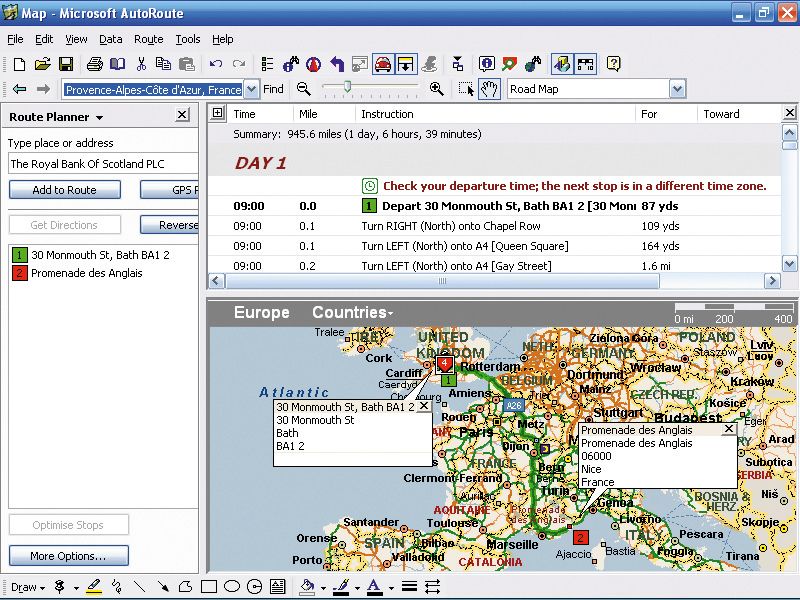The image size is (800, 600).
Task: Select the Highlighter drawing tool
Action: point(92,587)
